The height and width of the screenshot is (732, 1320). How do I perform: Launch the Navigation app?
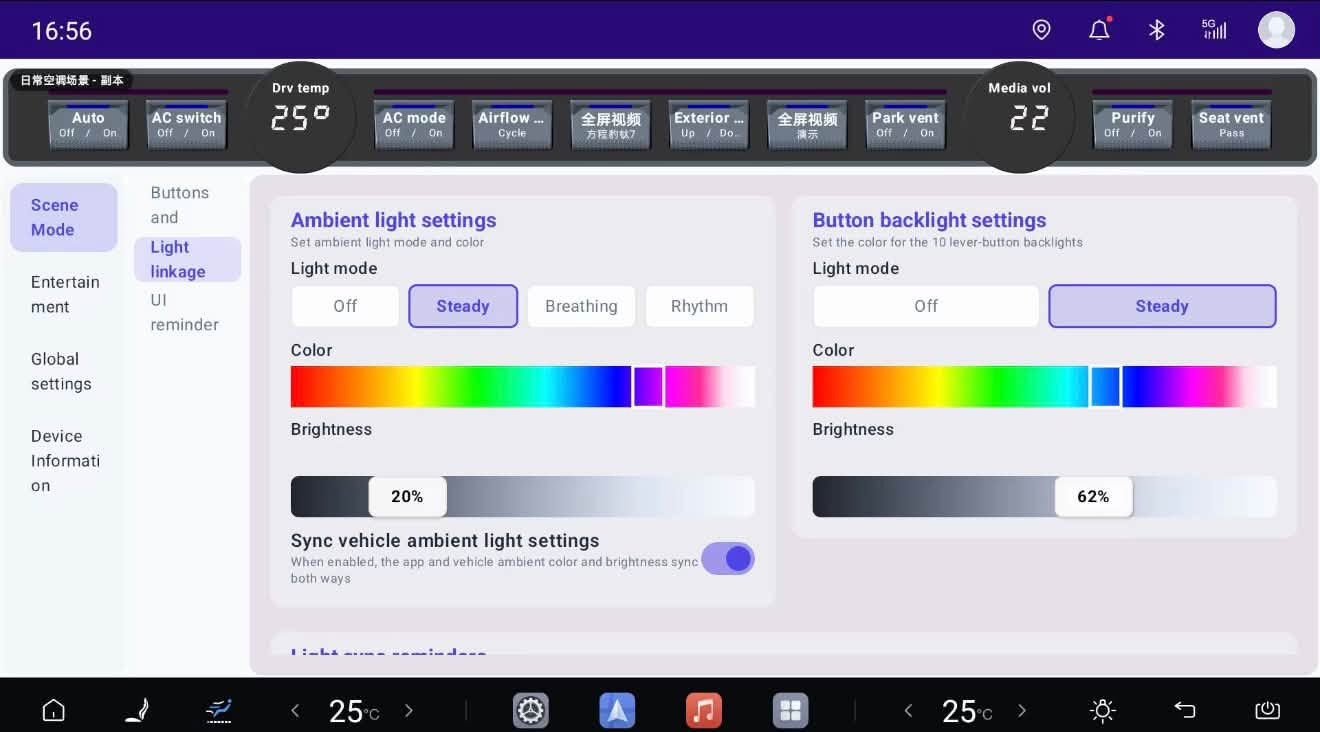click(617, 711)
